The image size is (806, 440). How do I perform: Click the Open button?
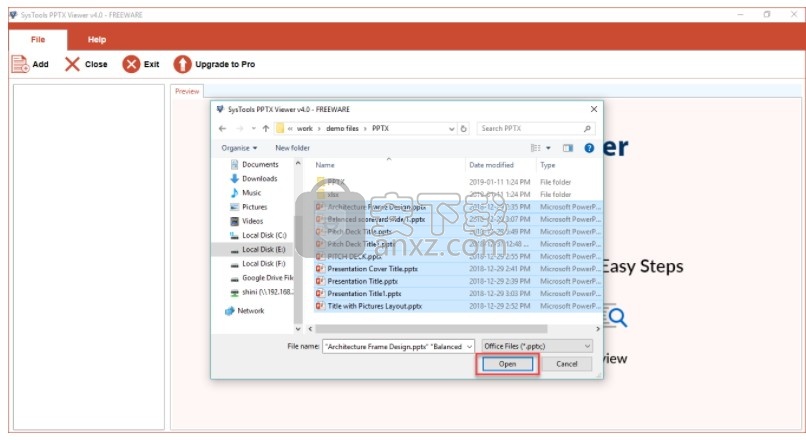(x=507, y=364)
